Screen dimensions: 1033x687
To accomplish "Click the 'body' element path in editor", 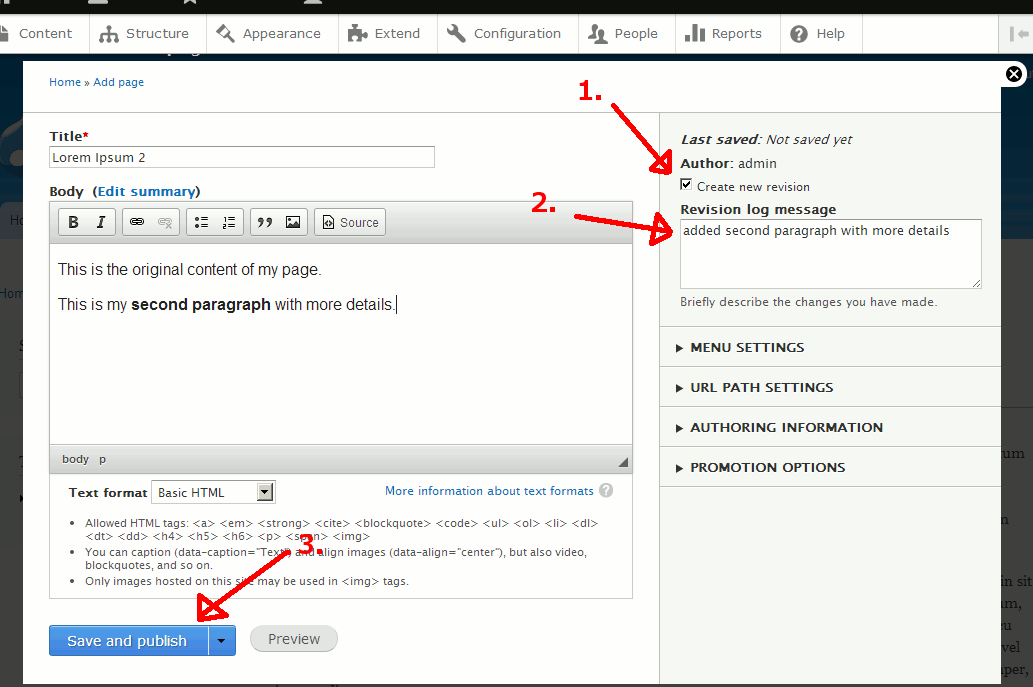I will (x=75, y=459).
